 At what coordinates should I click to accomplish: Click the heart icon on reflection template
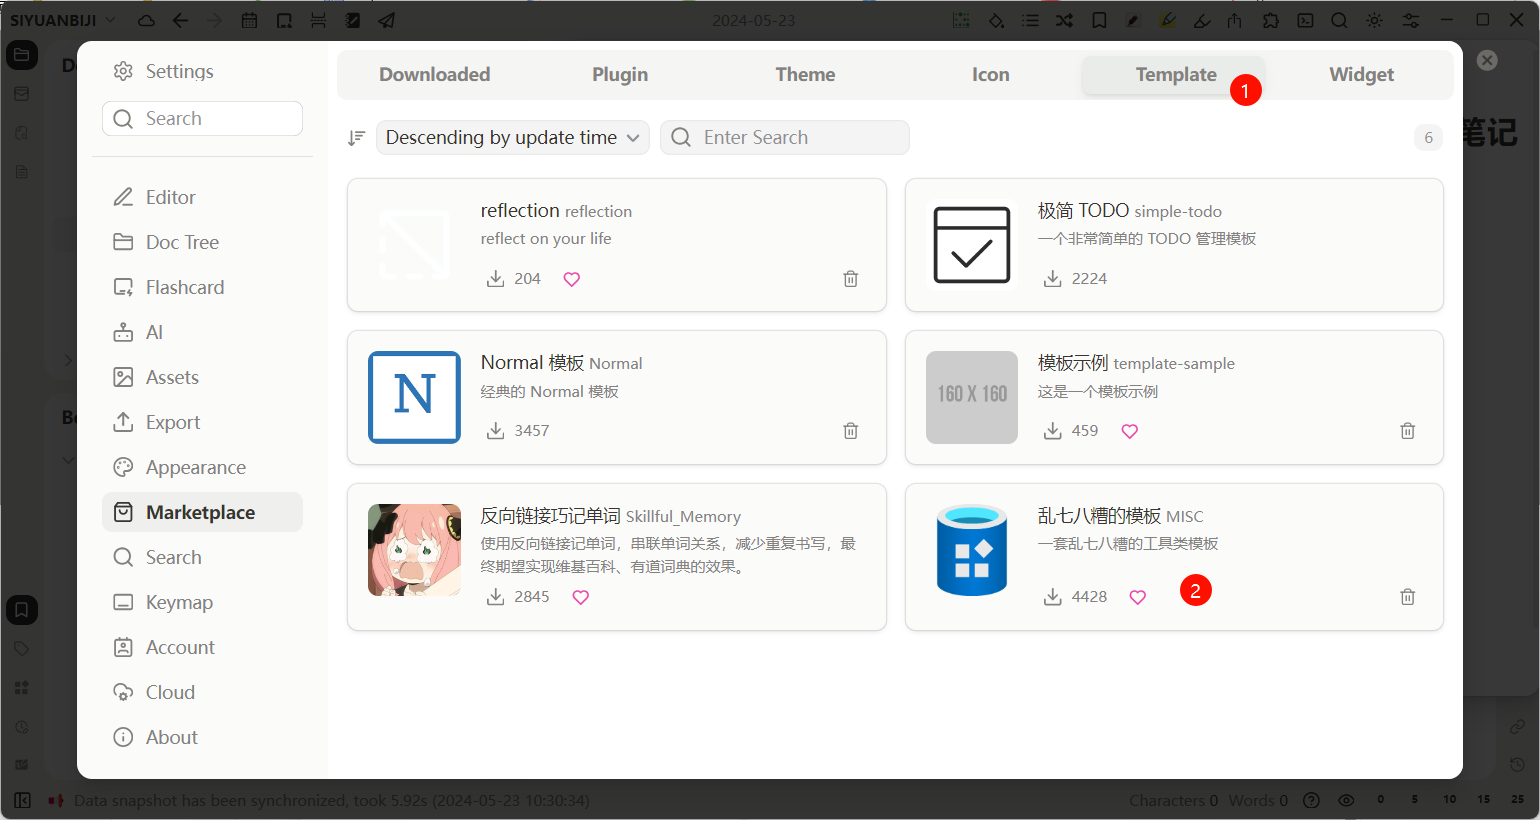571,279
